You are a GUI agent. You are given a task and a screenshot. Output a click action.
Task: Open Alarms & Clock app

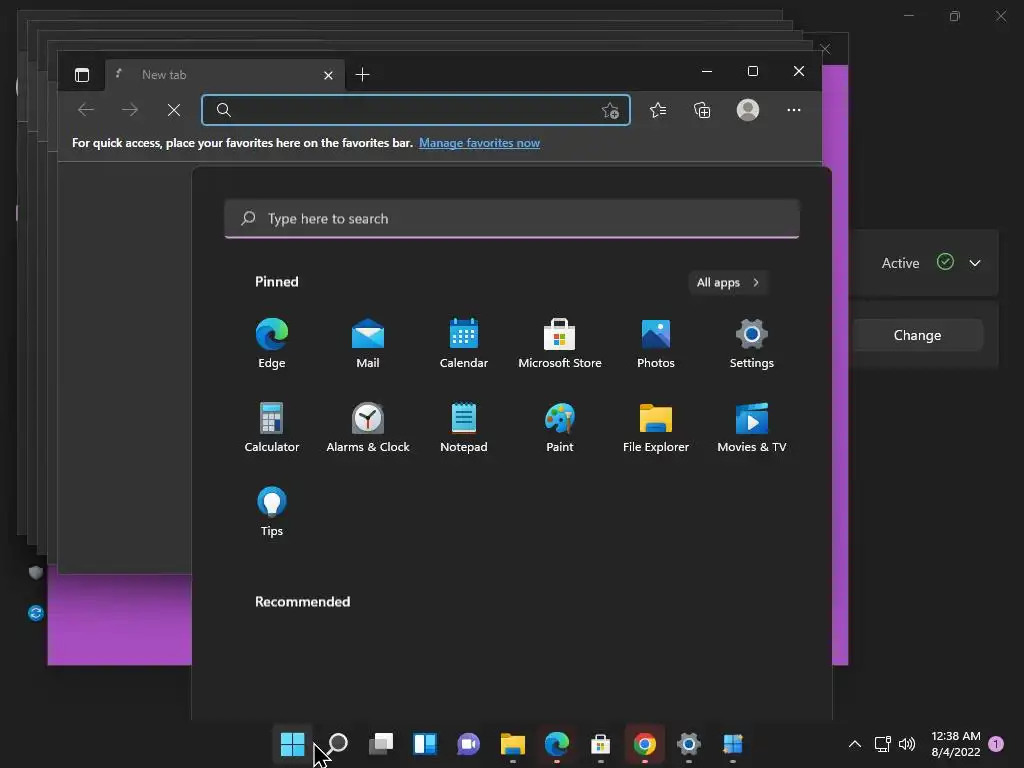point(368,428)
